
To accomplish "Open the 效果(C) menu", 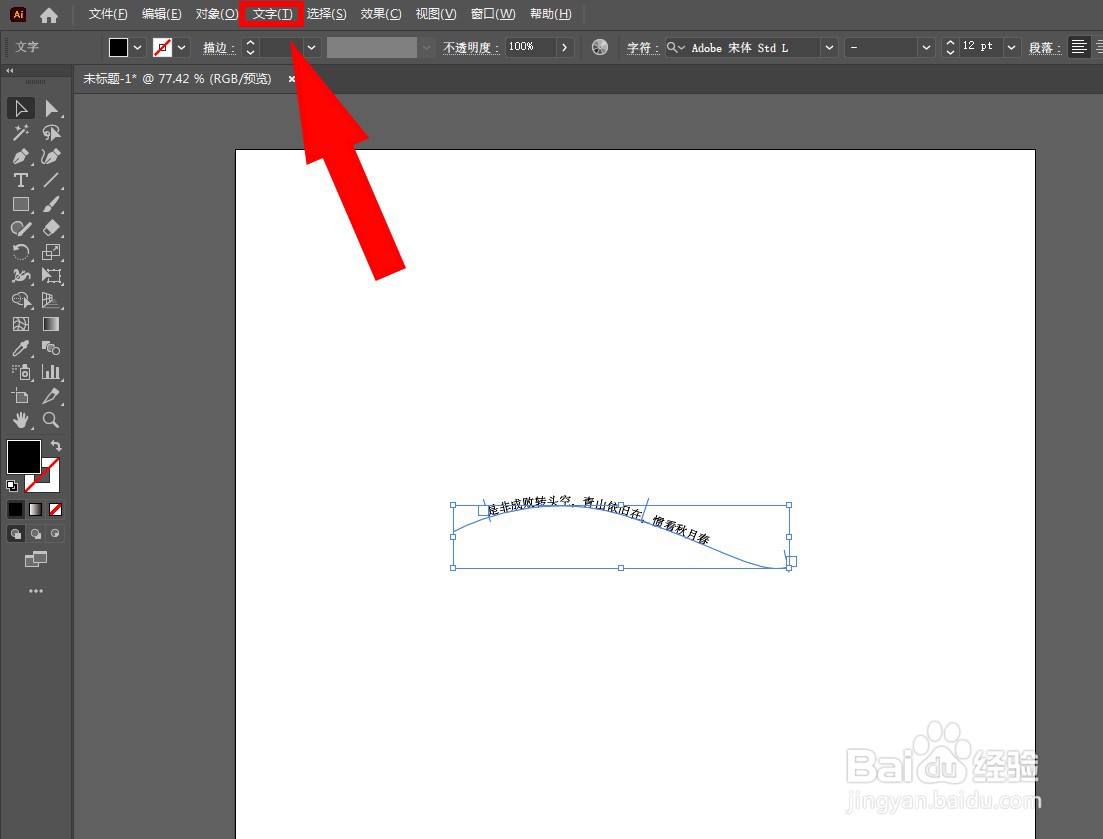I will pyautogui.click(x=381, y=14).
